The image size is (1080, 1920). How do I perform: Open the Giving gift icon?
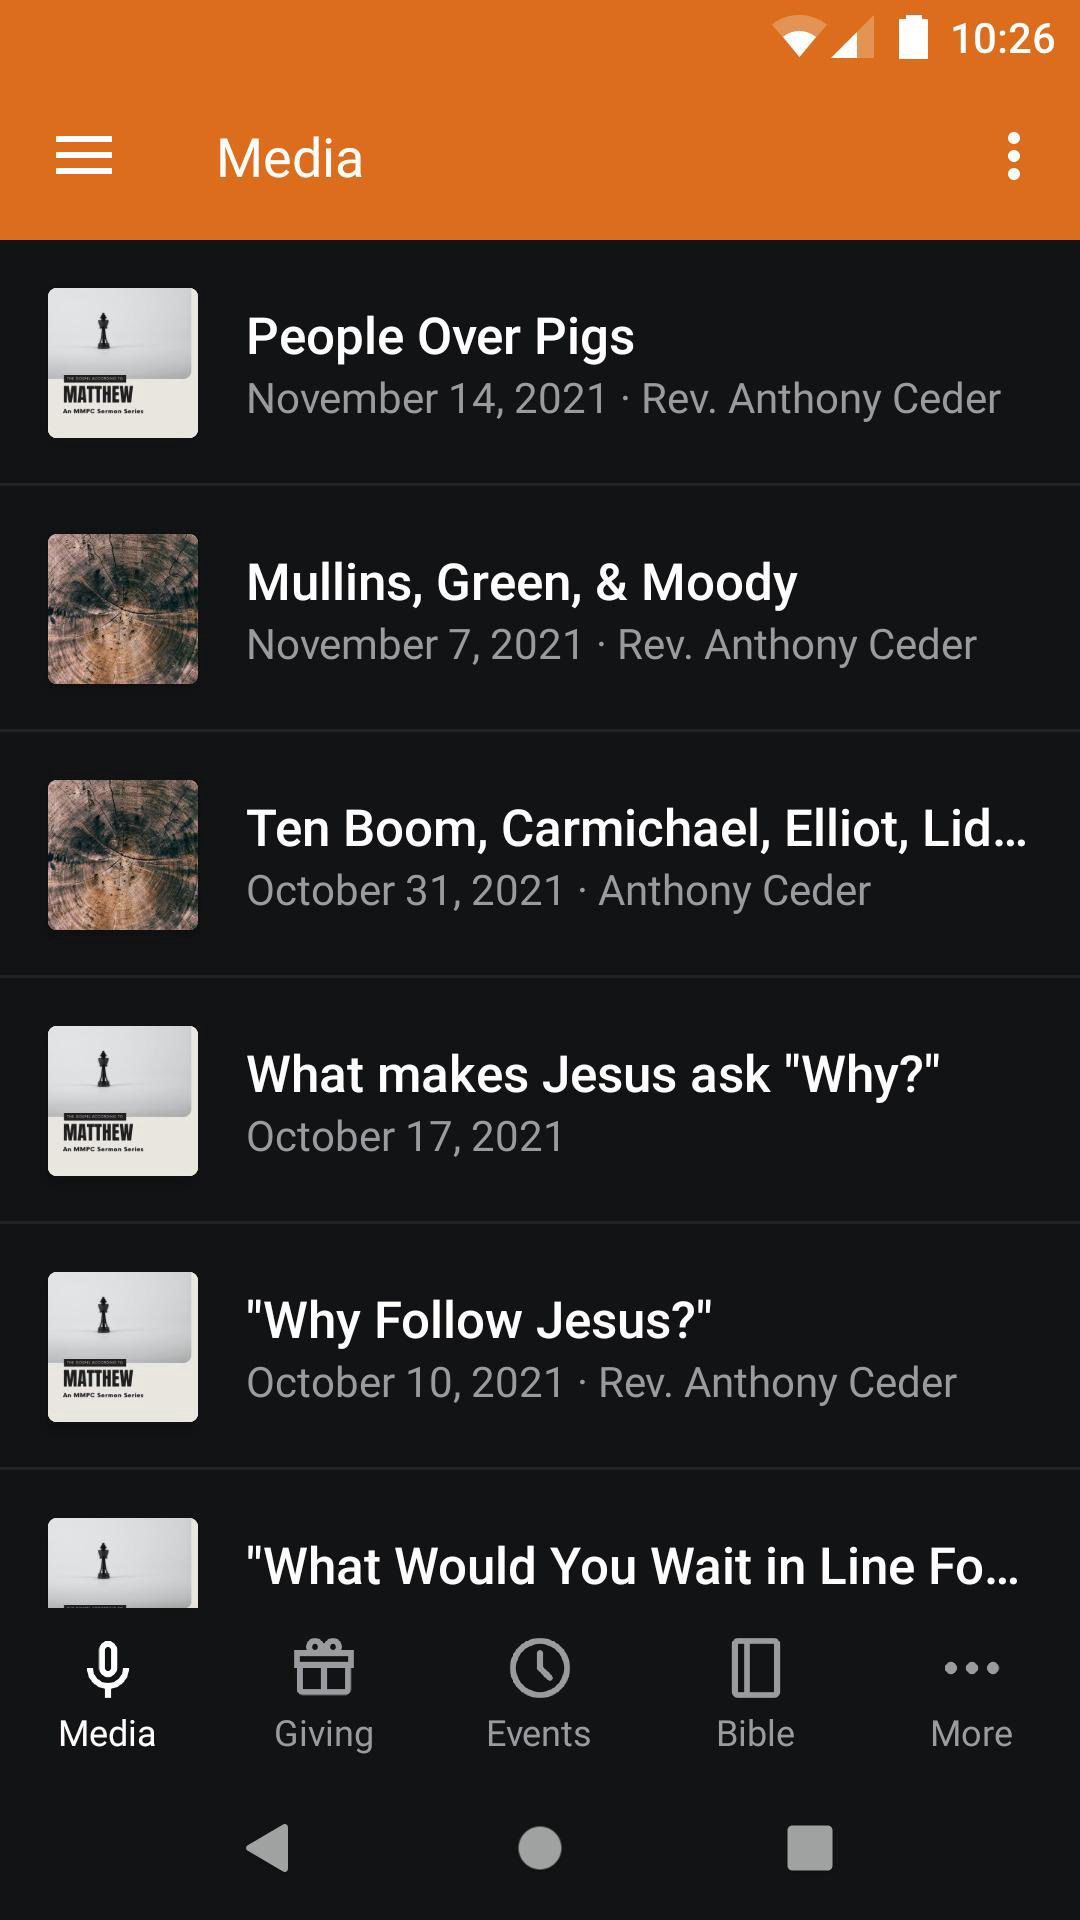pos(324,1669)
